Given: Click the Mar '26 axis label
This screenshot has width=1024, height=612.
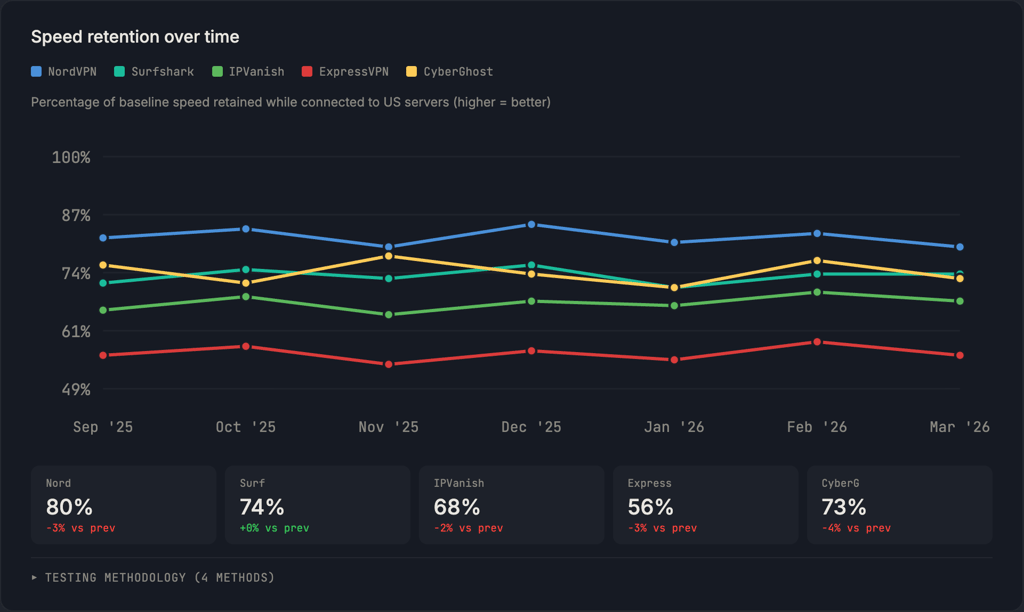Looking at the screenshot, I should [959, 427].
